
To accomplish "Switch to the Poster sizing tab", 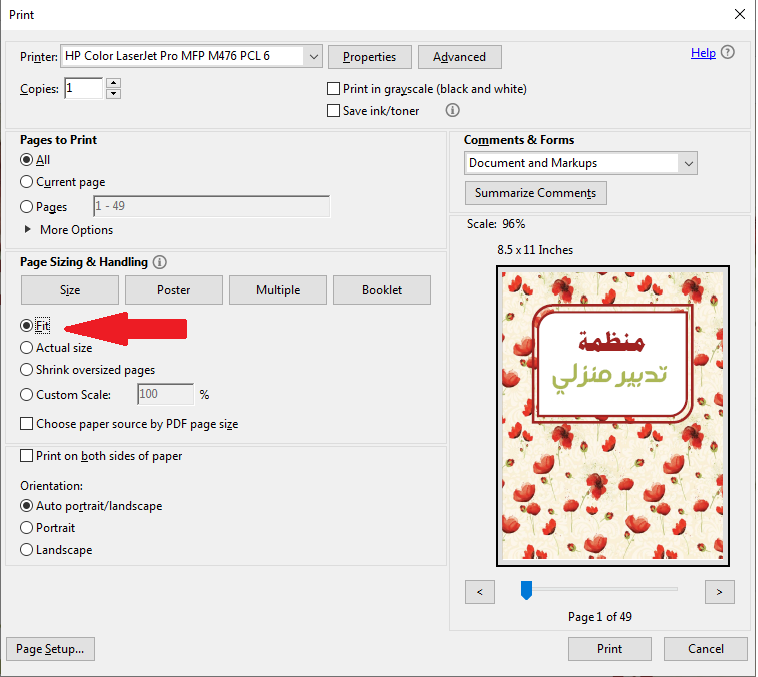I will 174,290.
